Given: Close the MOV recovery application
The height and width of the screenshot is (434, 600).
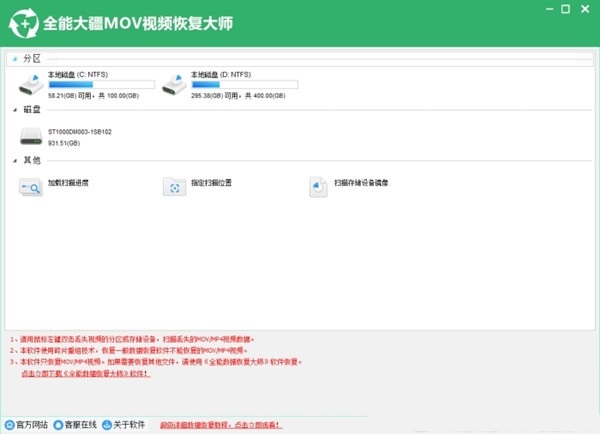Looking at the screenshot, I should pyautogui.click(x=585, y=9).
